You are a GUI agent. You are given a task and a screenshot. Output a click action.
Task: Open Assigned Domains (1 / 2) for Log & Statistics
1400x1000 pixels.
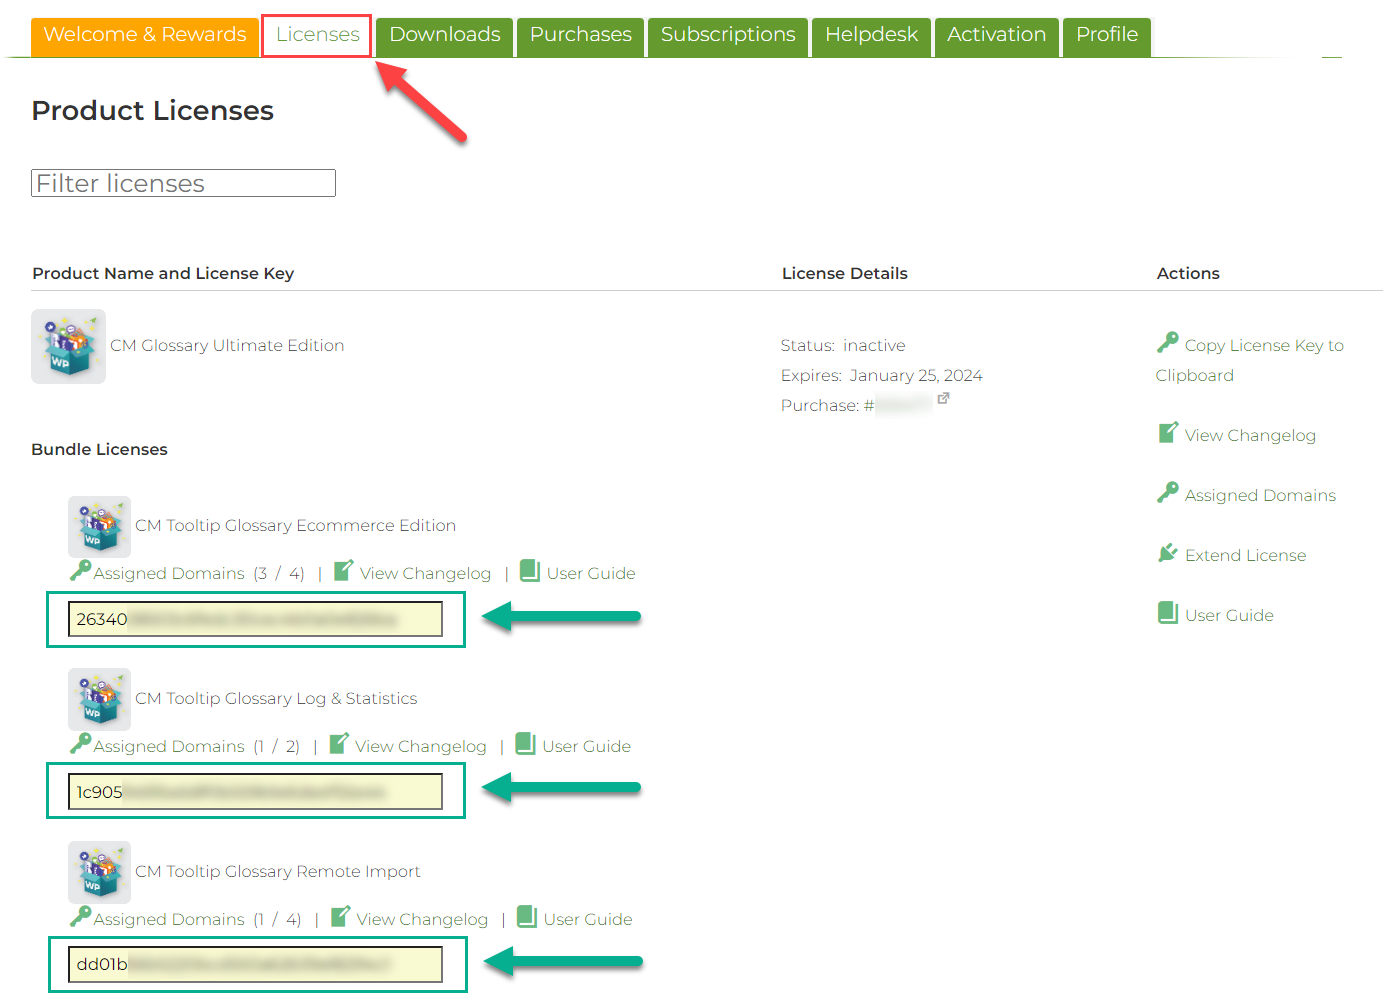(197, 747)
